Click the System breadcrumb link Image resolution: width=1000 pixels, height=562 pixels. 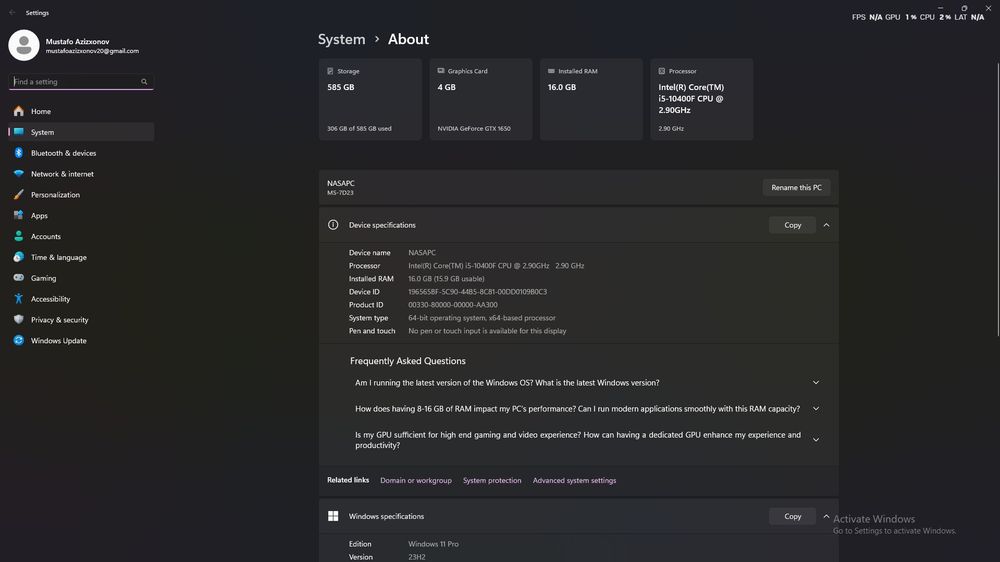pyautogui.click(x=341, y=40)
